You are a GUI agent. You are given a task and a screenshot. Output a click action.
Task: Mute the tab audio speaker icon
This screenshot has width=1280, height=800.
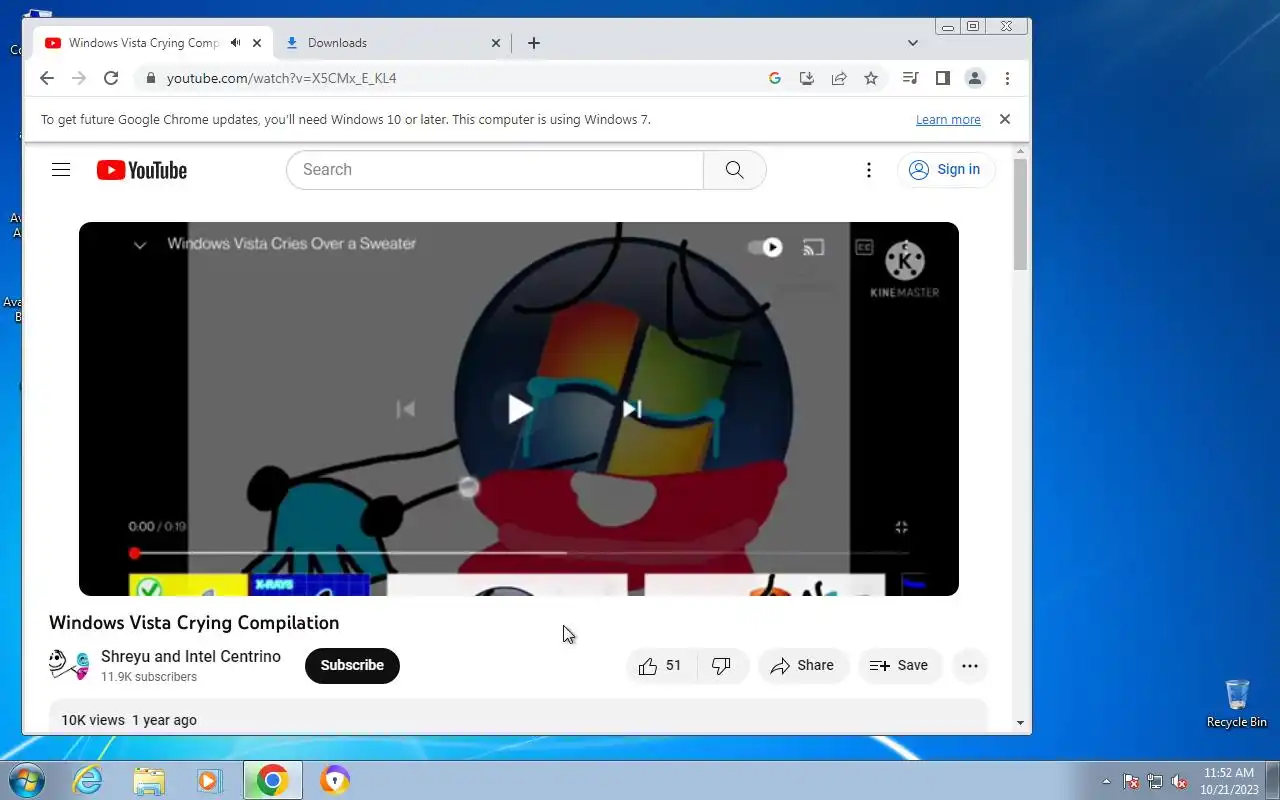pyautogui.click(x=235, y=43)
